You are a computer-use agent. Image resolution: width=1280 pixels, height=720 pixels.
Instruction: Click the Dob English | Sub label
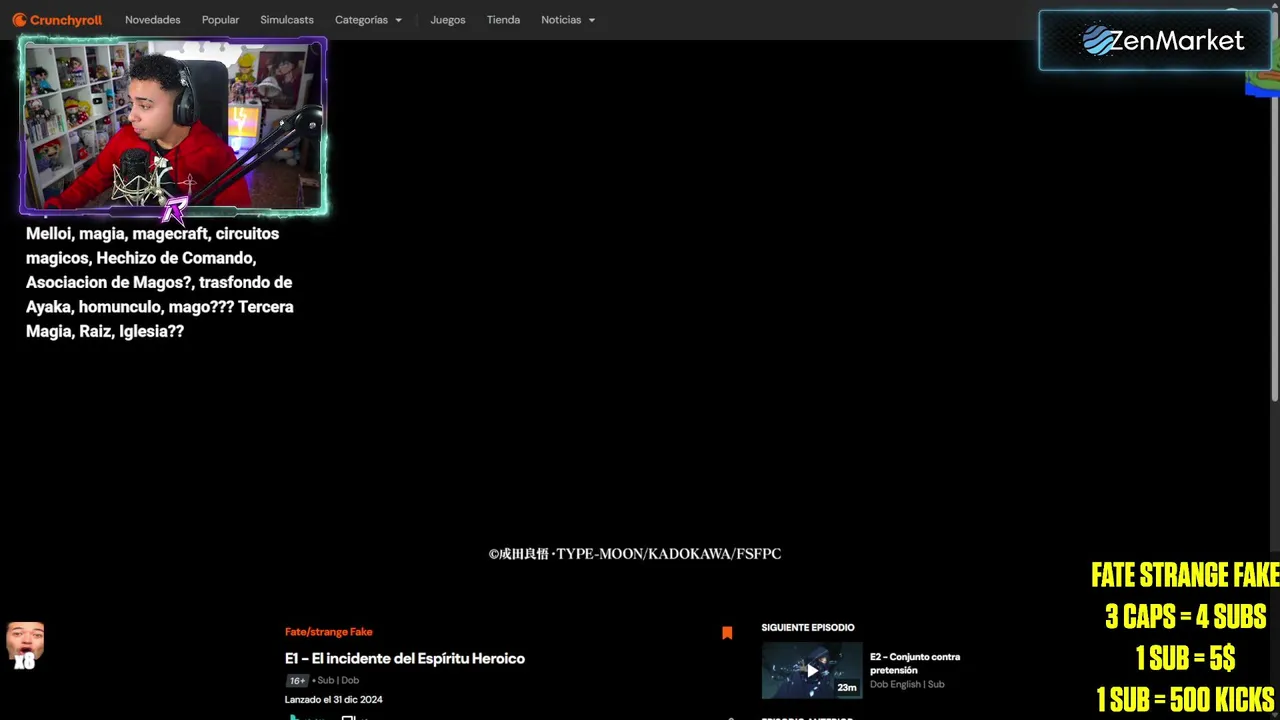pyautogui.click(x=907, y=684)
